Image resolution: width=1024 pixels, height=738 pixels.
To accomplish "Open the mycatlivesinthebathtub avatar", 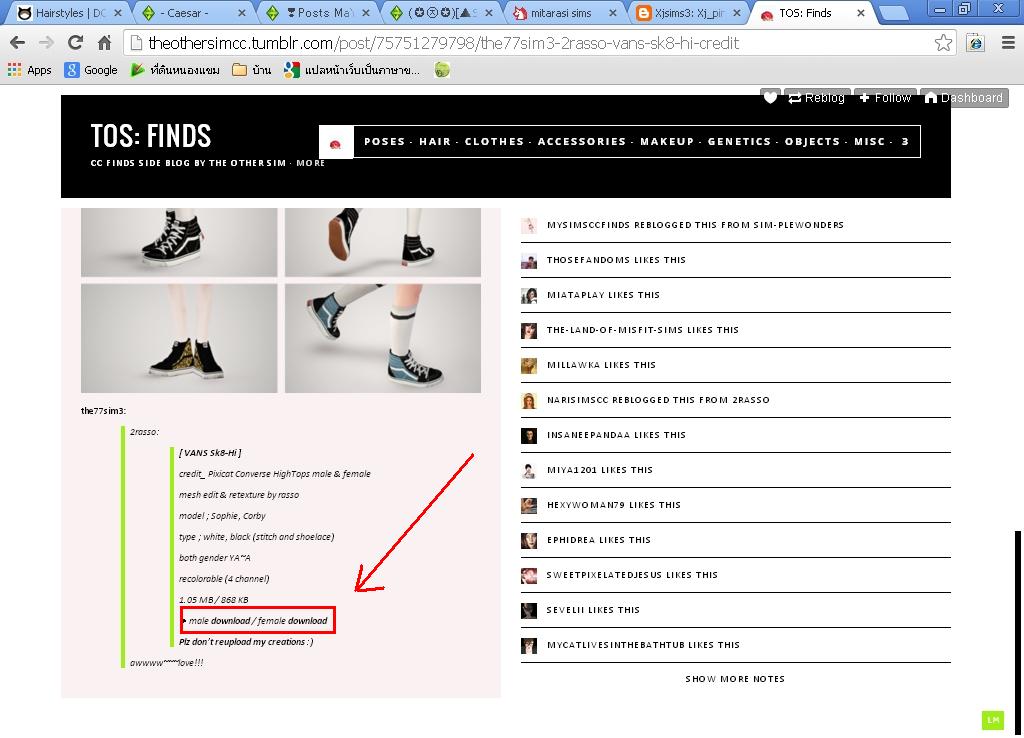I will (x=529, y=646).
